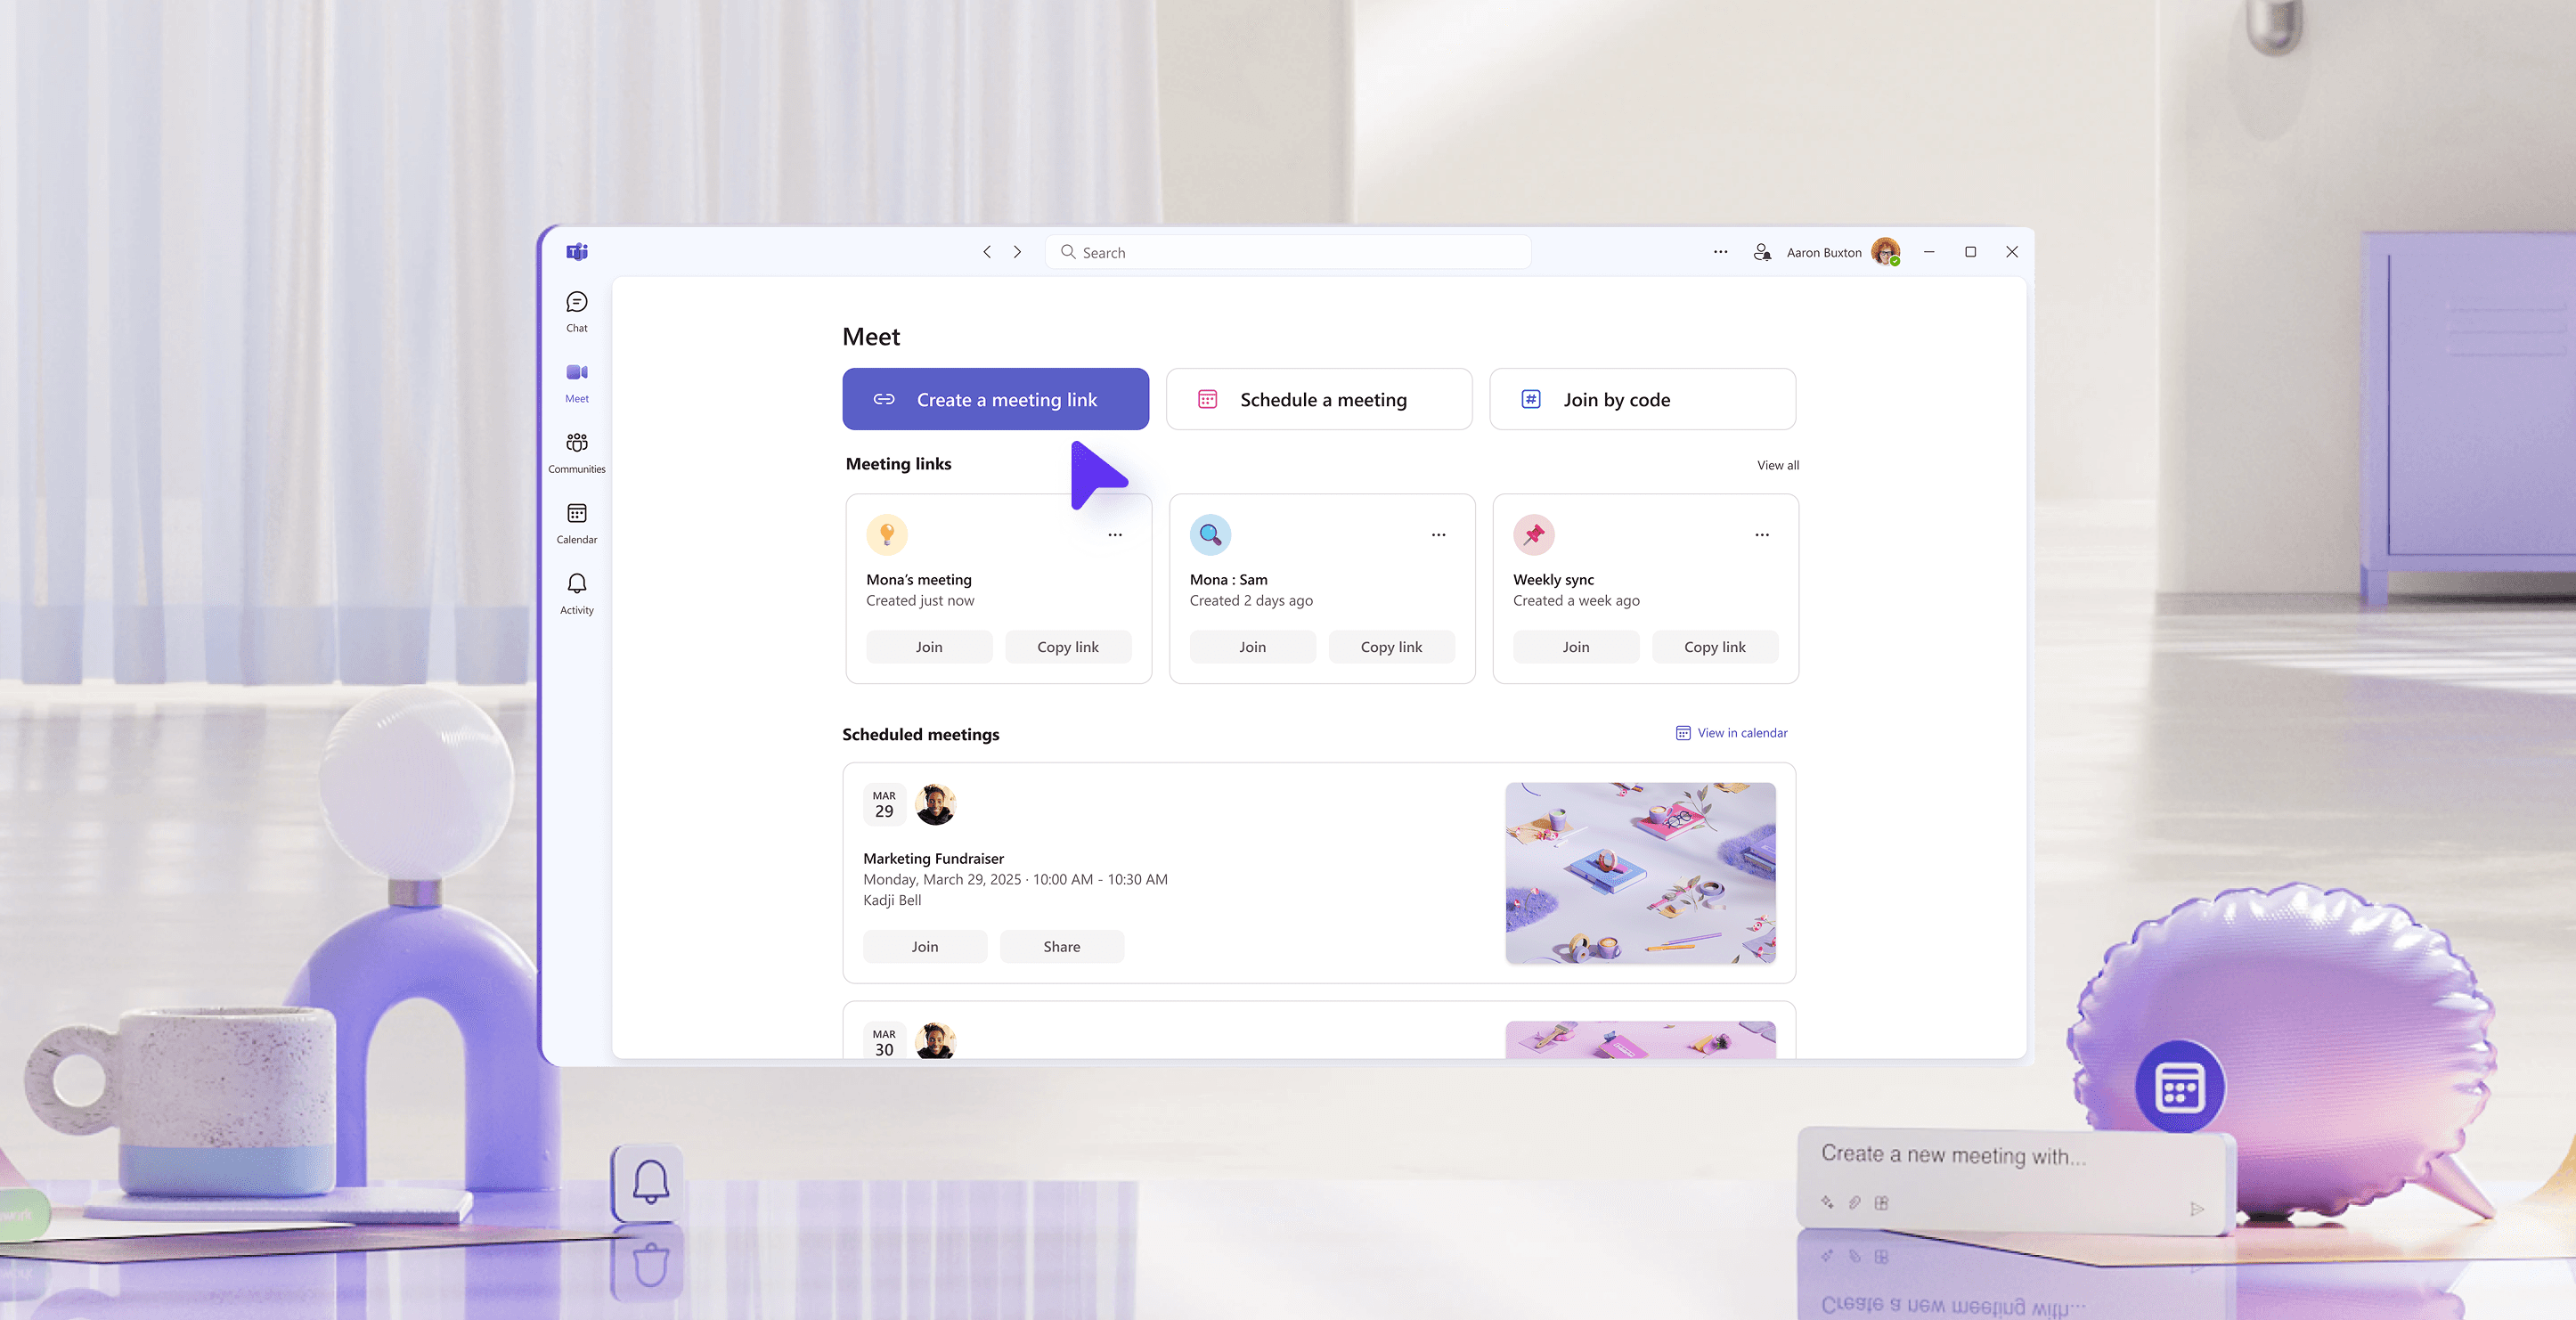Select the Communities icon in sidebar
This screenshot has height=1320, width=2576.
click(577, 451)
